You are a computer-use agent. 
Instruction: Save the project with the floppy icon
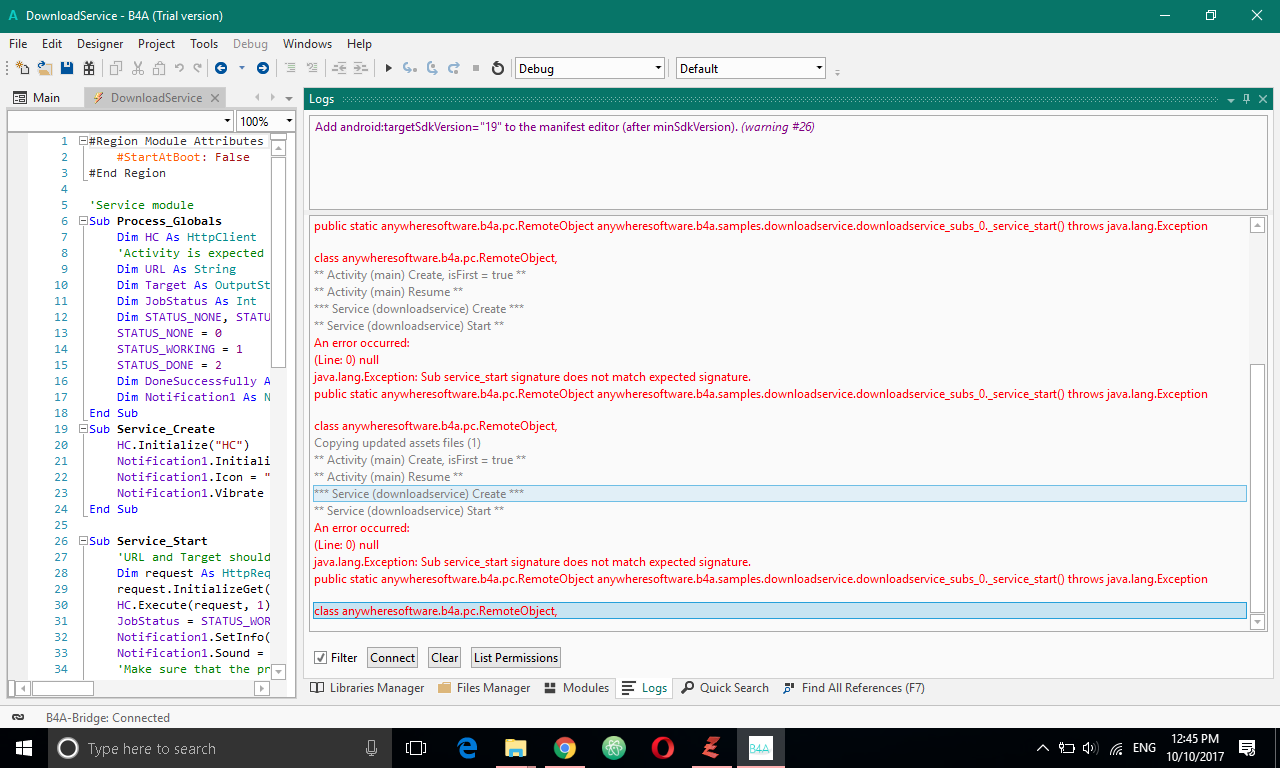point(67,68)
